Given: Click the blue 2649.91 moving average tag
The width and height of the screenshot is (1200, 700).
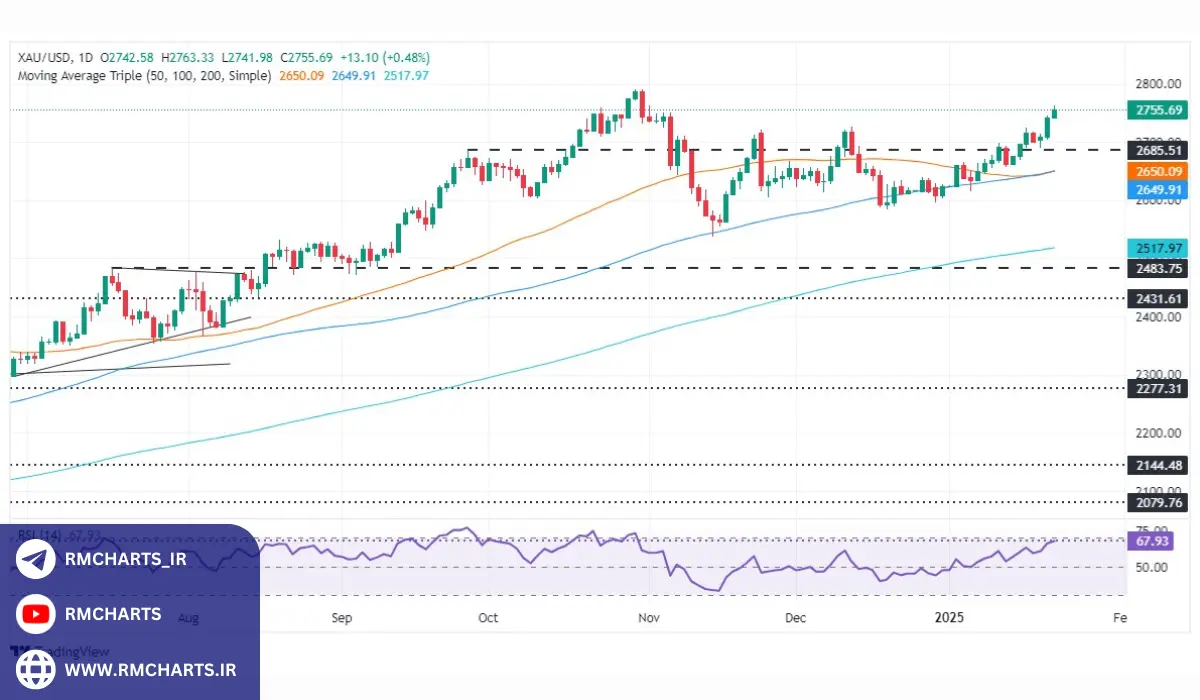Looking at the screenshot, I should [1155, 189].
